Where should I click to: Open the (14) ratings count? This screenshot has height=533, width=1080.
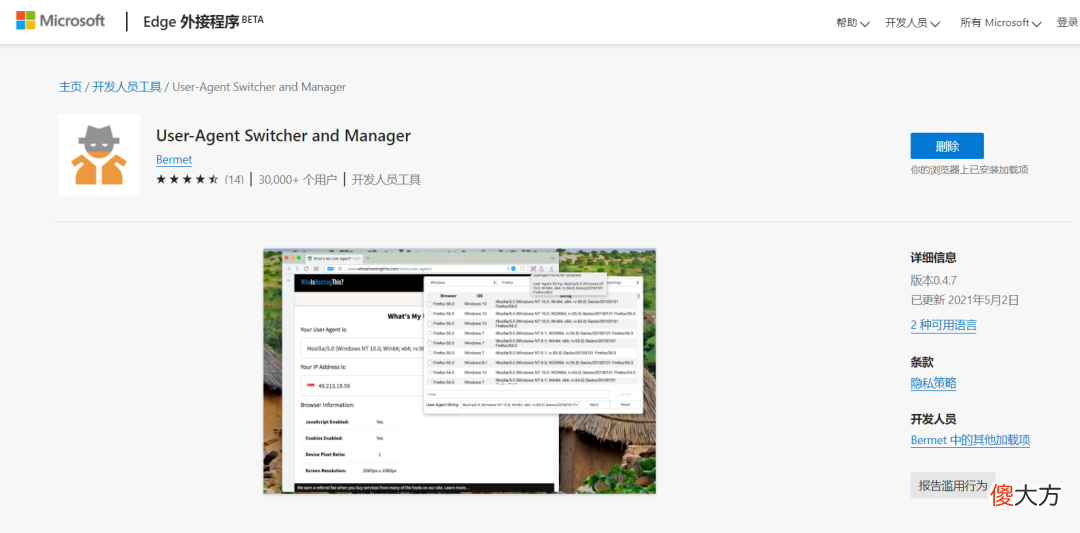point(234,180)
